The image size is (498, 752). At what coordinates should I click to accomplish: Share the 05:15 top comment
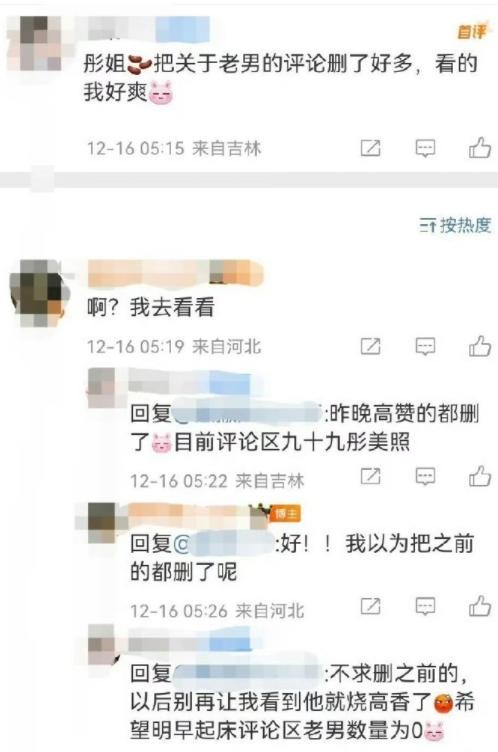pyautogui.click(x=370, y=148)
